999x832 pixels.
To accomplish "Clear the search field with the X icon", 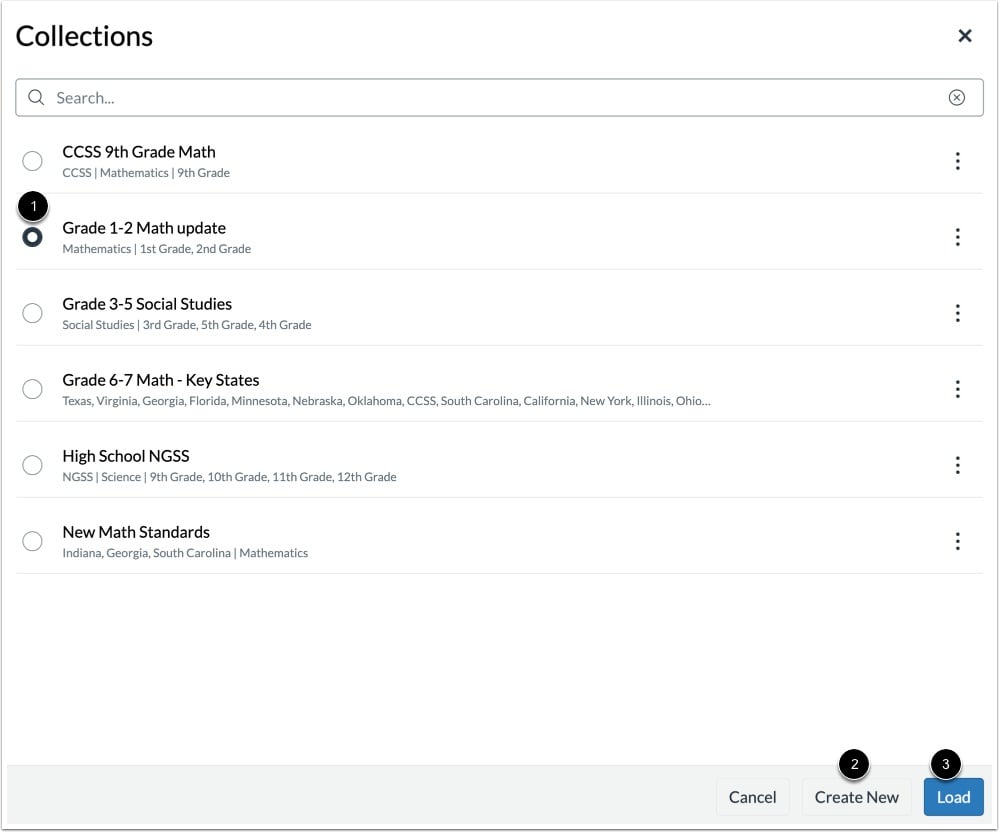I will [956, 98].
